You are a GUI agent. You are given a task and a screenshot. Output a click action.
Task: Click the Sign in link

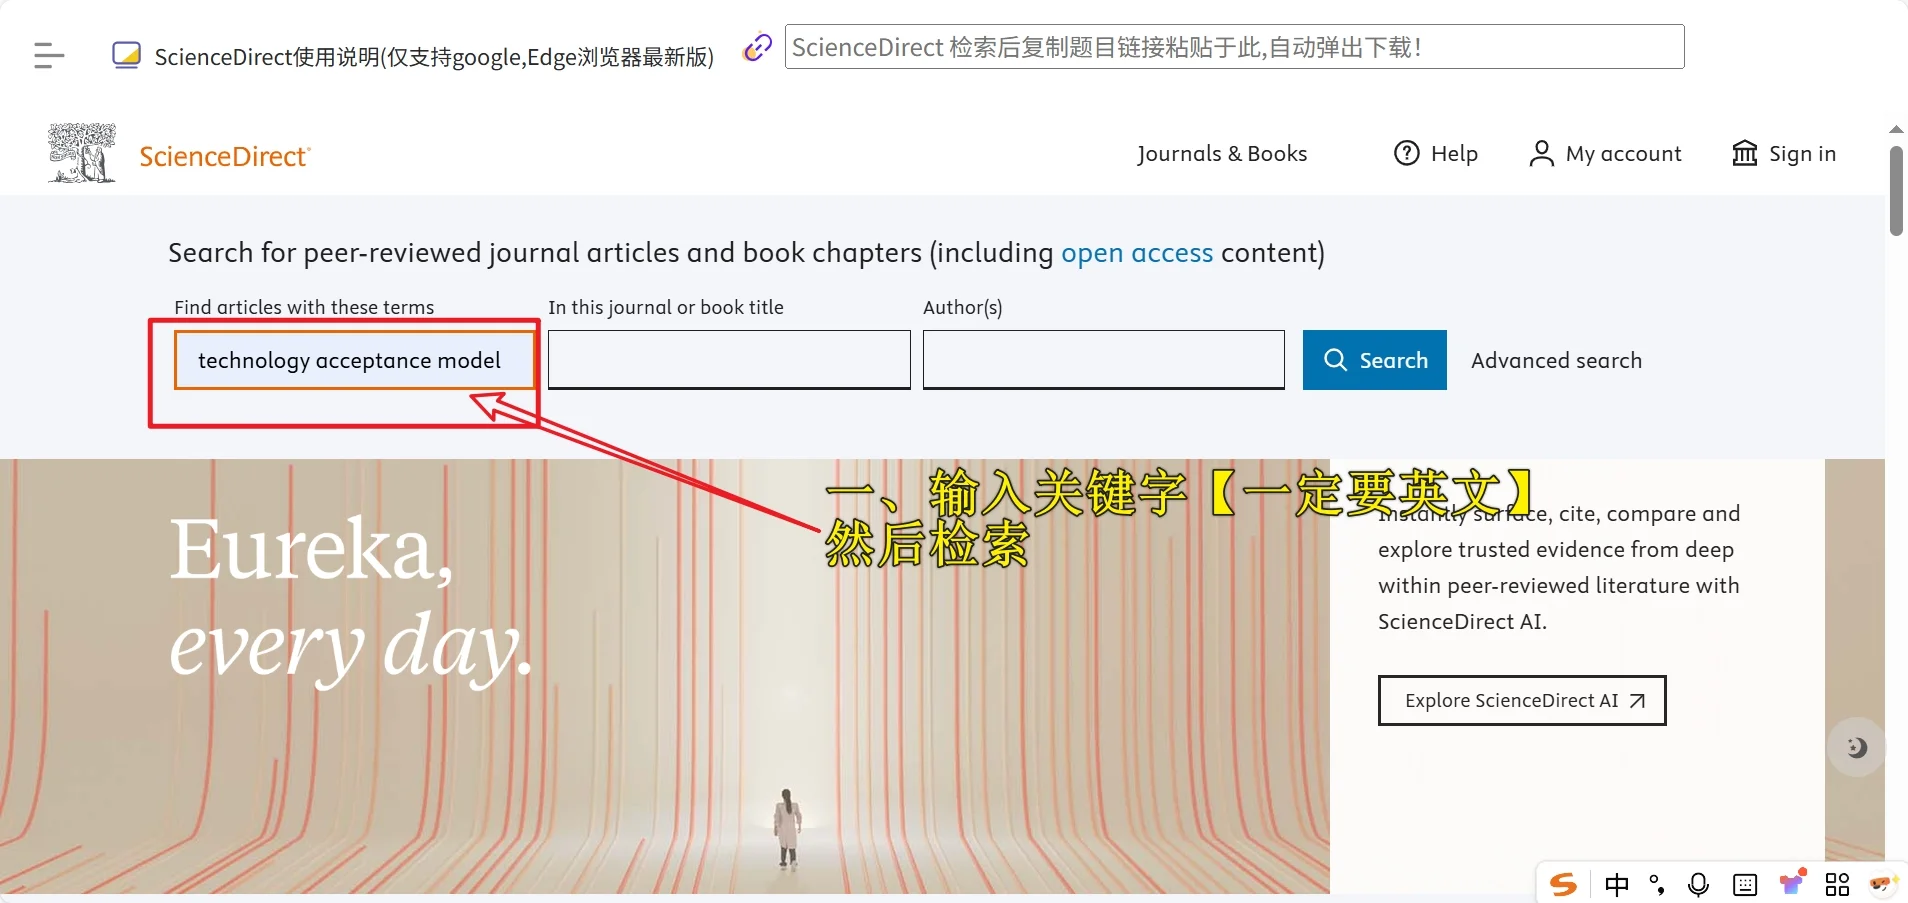[1802, 153]
